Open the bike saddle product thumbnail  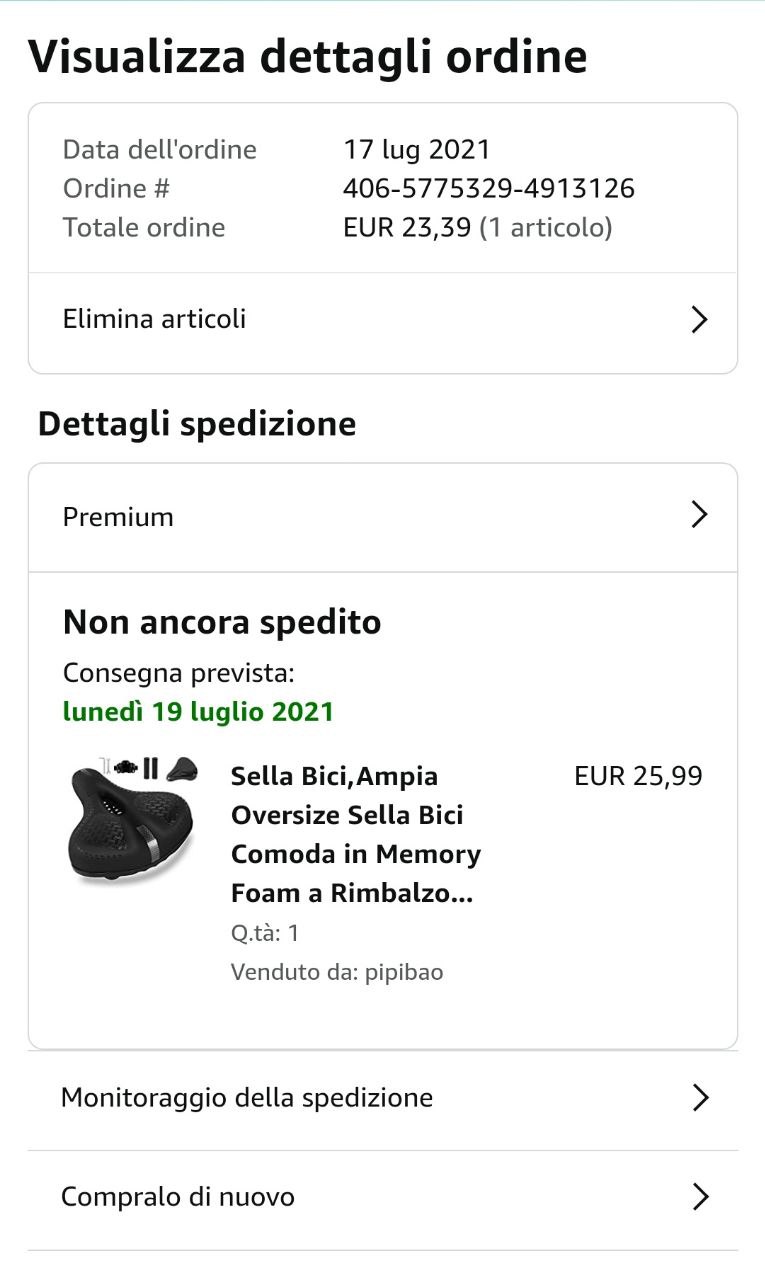(x=132, y=822)
